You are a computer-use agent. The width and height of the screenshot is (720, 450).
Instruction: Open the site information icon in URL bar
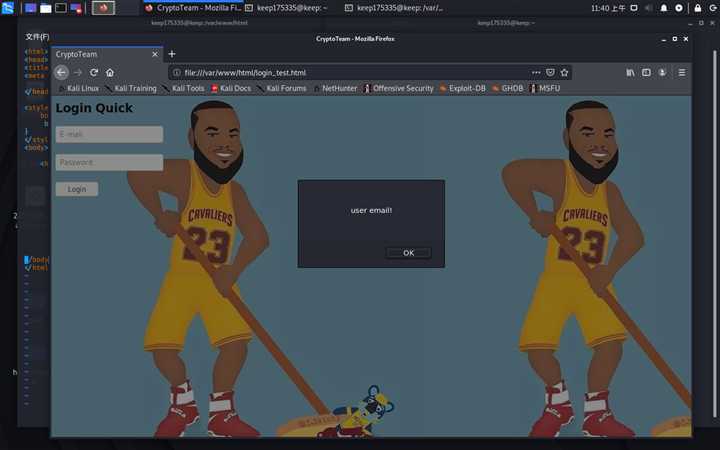176,72
